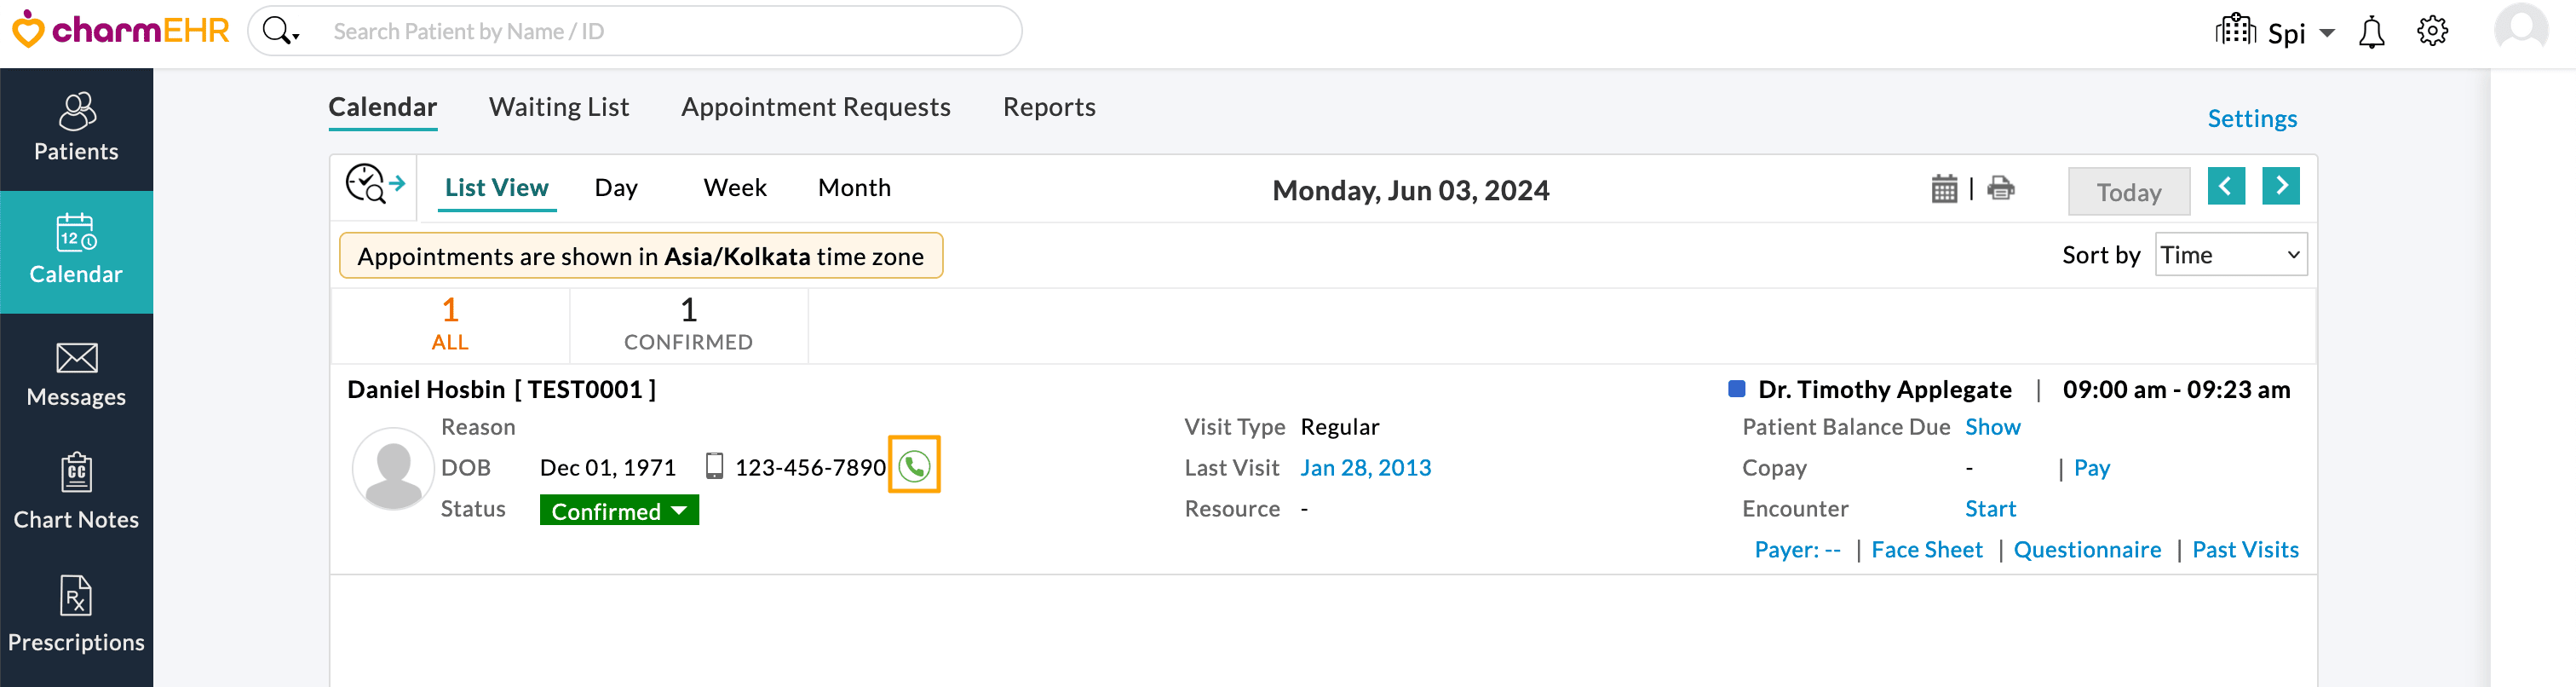
Task: Click the Search Patient input field
Action: click(660, 32)
